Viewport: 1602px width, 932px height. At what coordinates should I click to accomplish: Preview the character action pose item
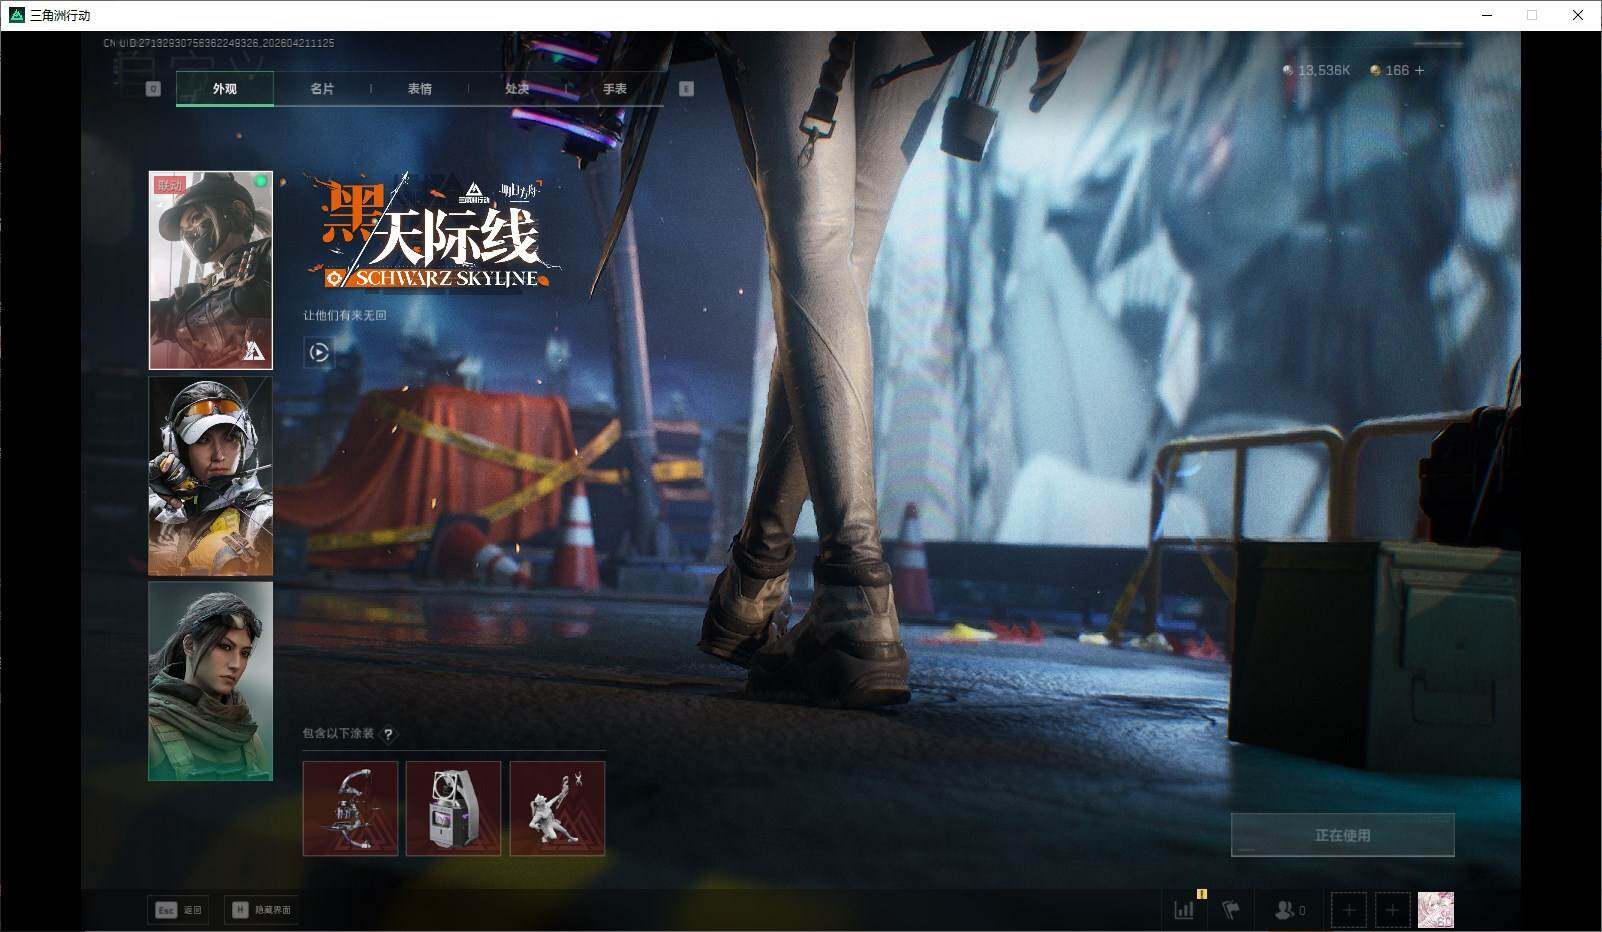[557, 808]
